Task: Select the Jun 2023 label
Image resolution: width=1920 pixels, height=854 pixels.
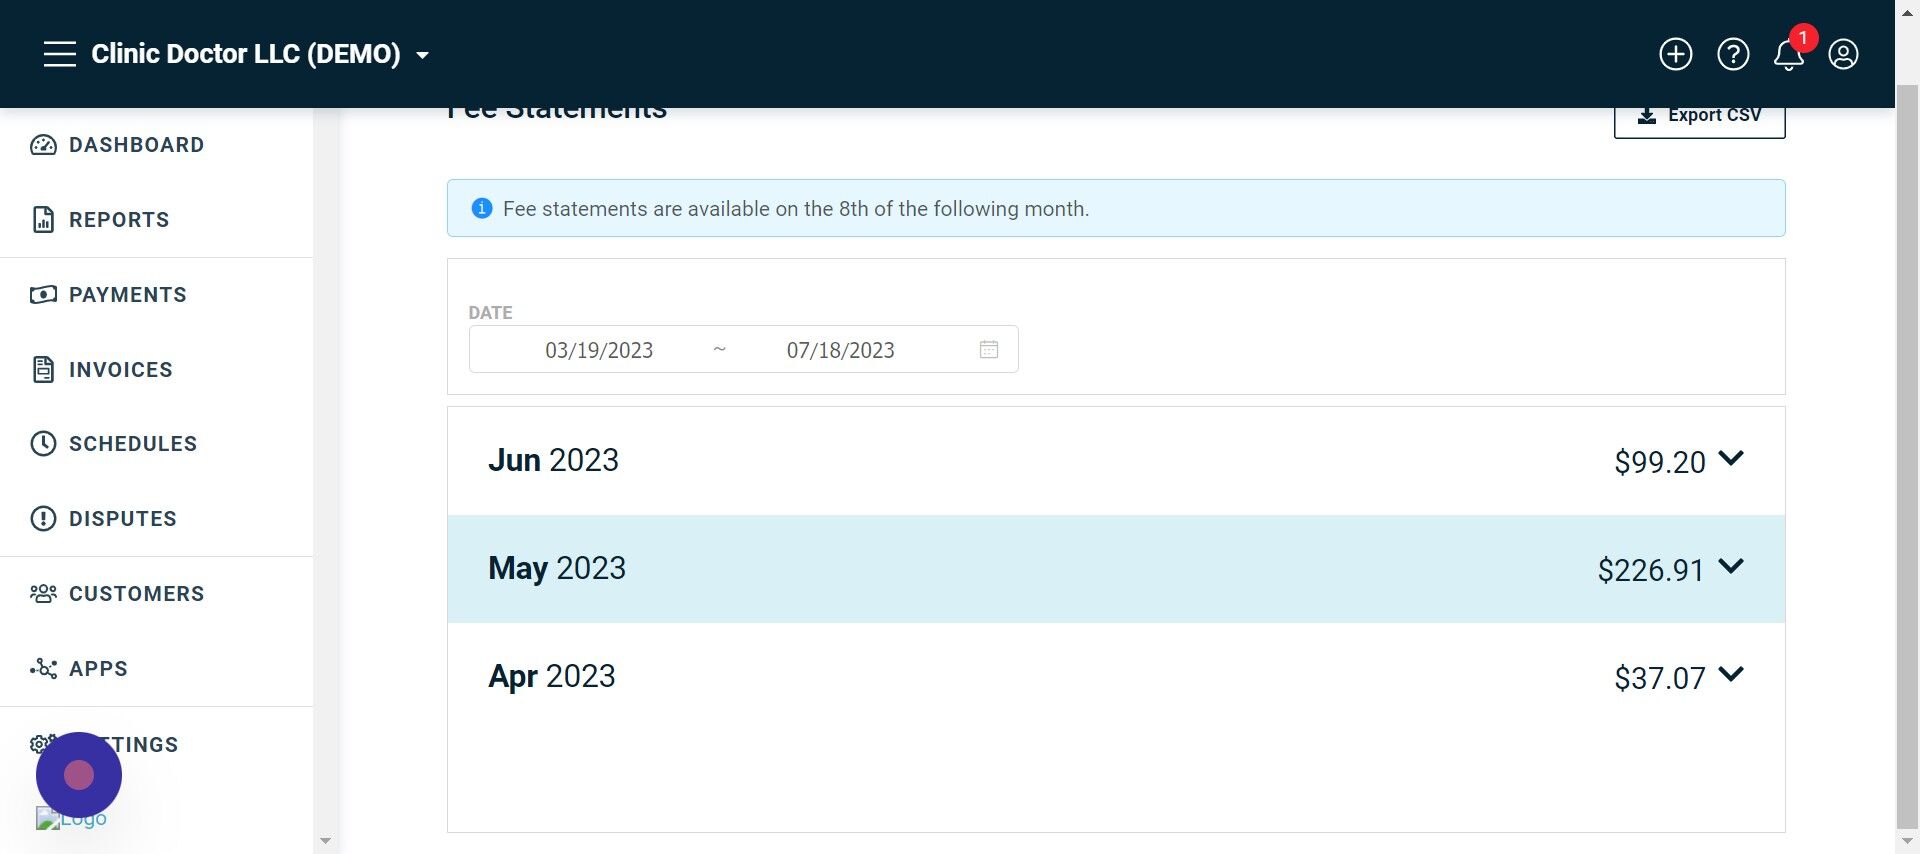Action: click(x=553, y=461)
